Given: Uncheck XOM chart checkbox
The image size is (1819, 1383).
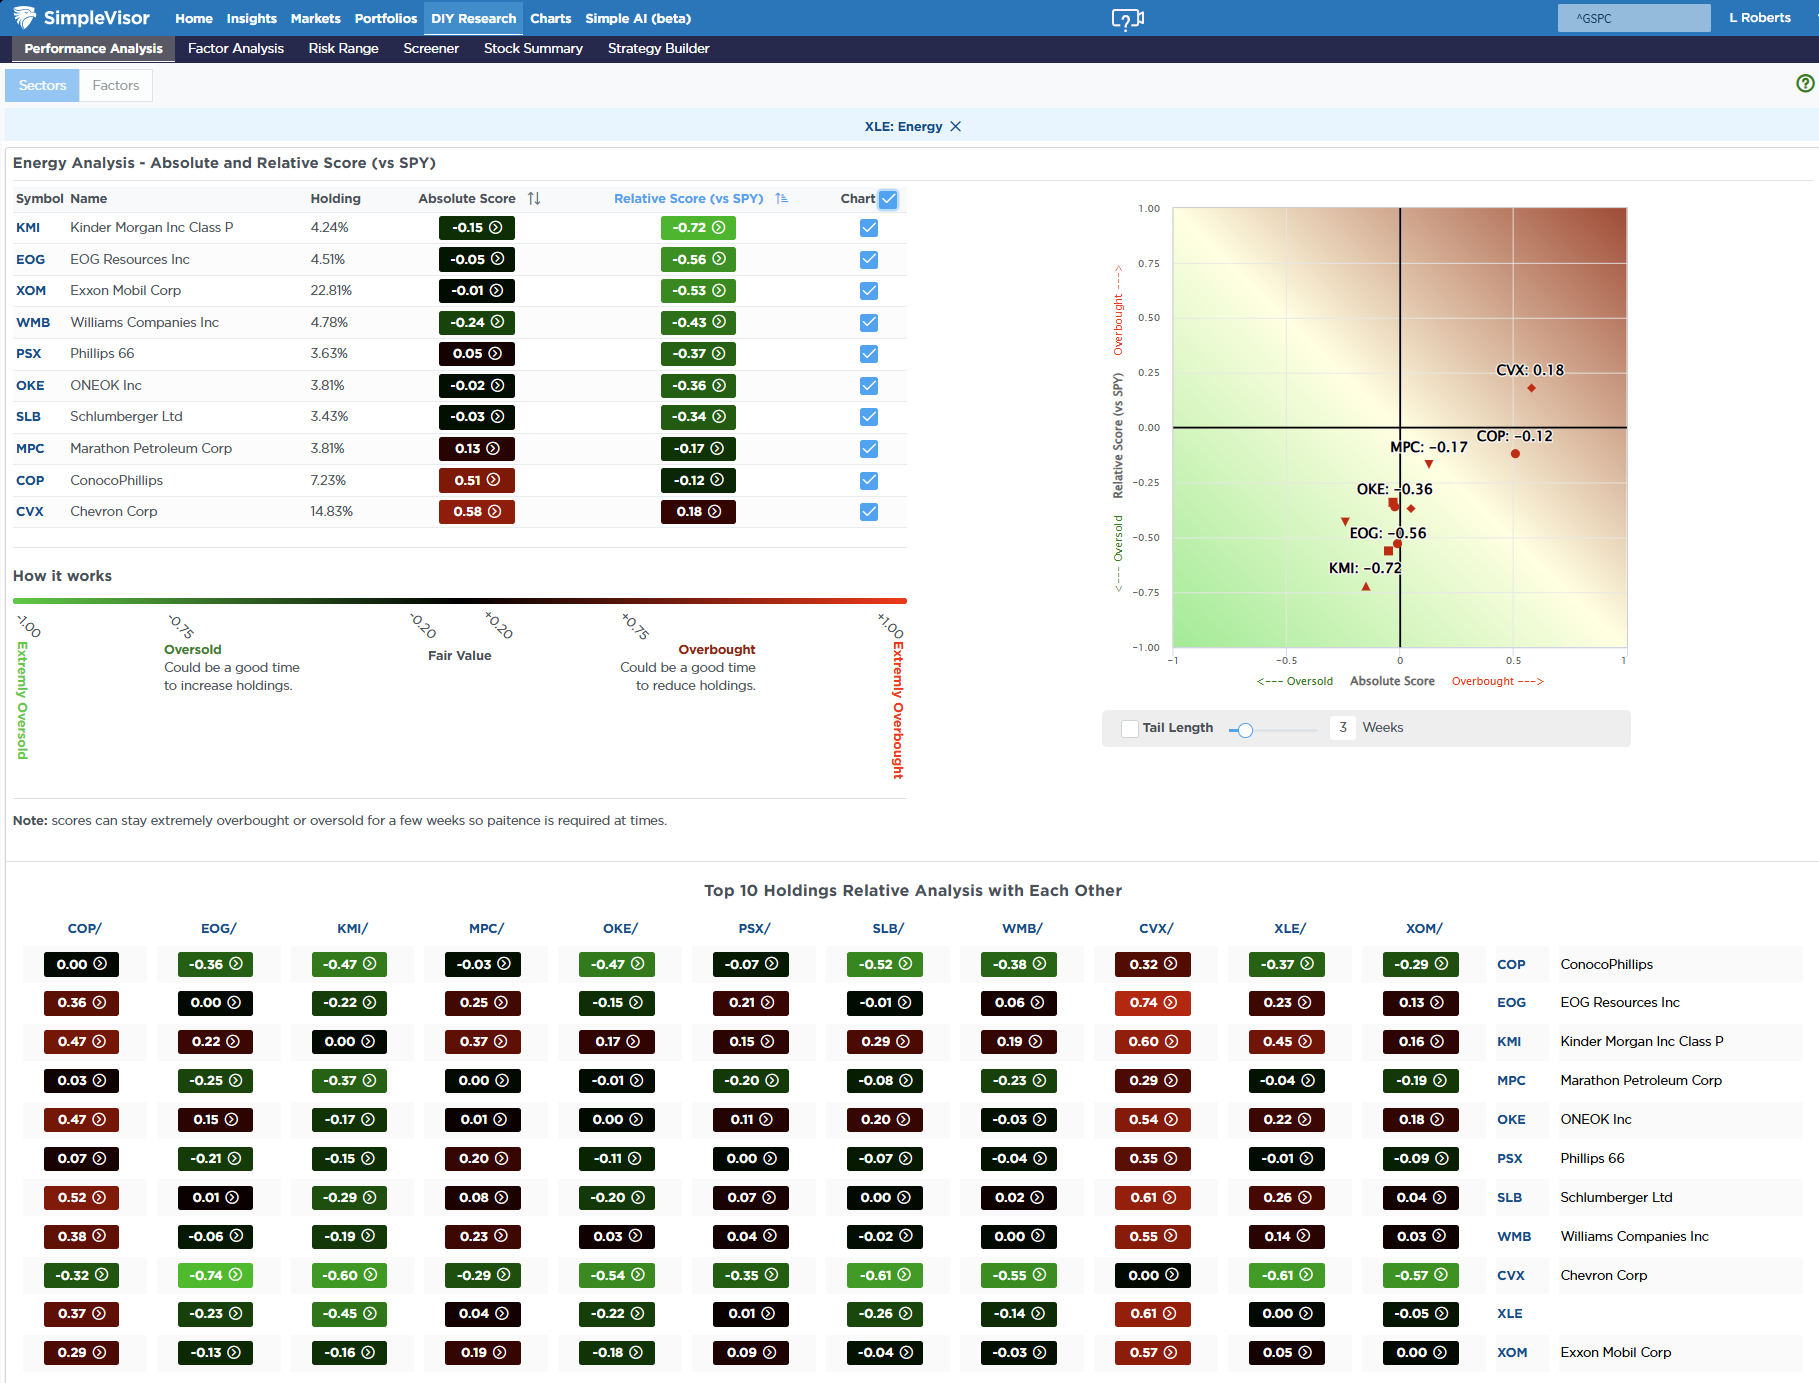Looking at the screenshot, I should [869, 291].
